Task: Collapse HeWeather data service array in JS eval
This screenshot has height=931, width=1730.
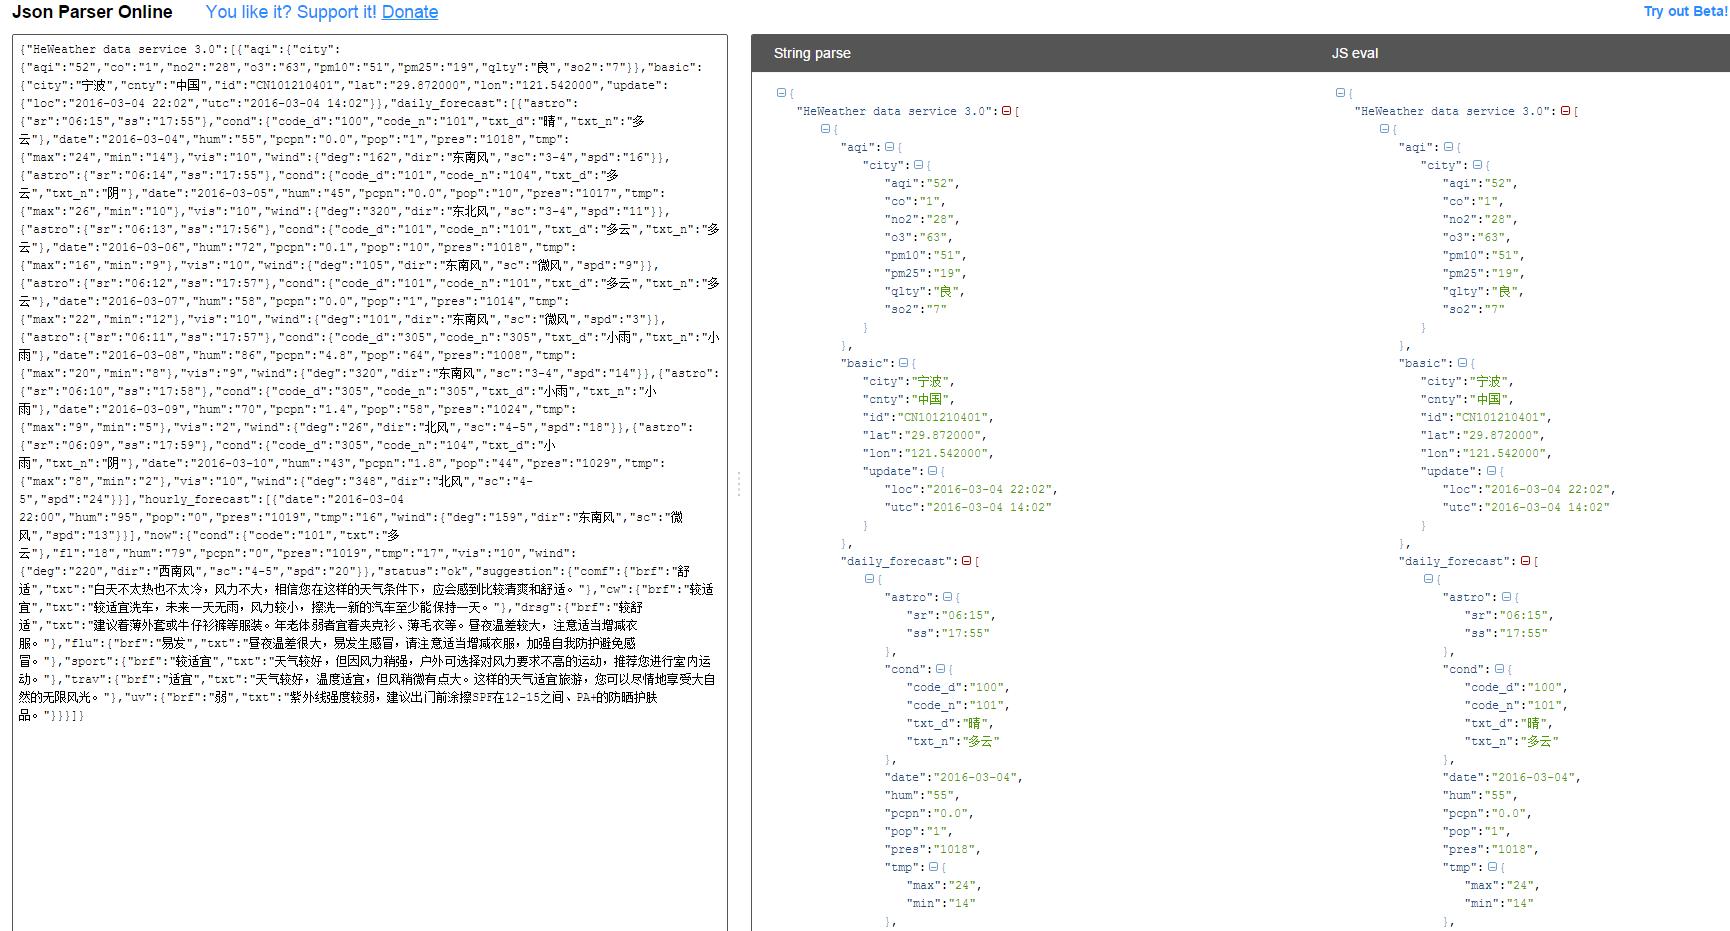Action: point(1565,111)
